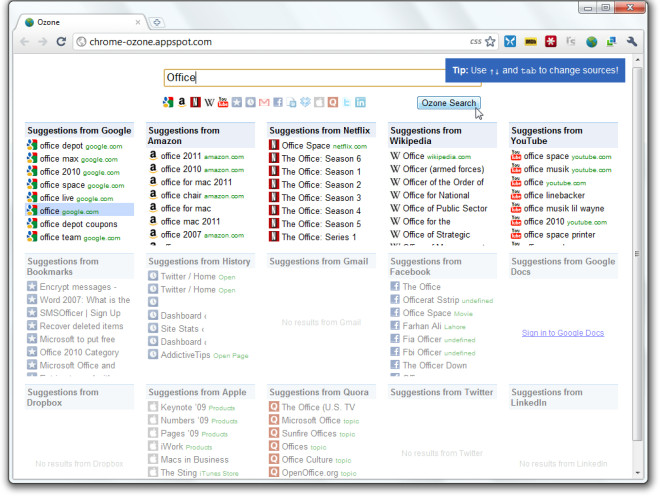The width and height of the screenshot is (660, 496).
Task: Click the Ozone Search button
Action: point(449,103)
